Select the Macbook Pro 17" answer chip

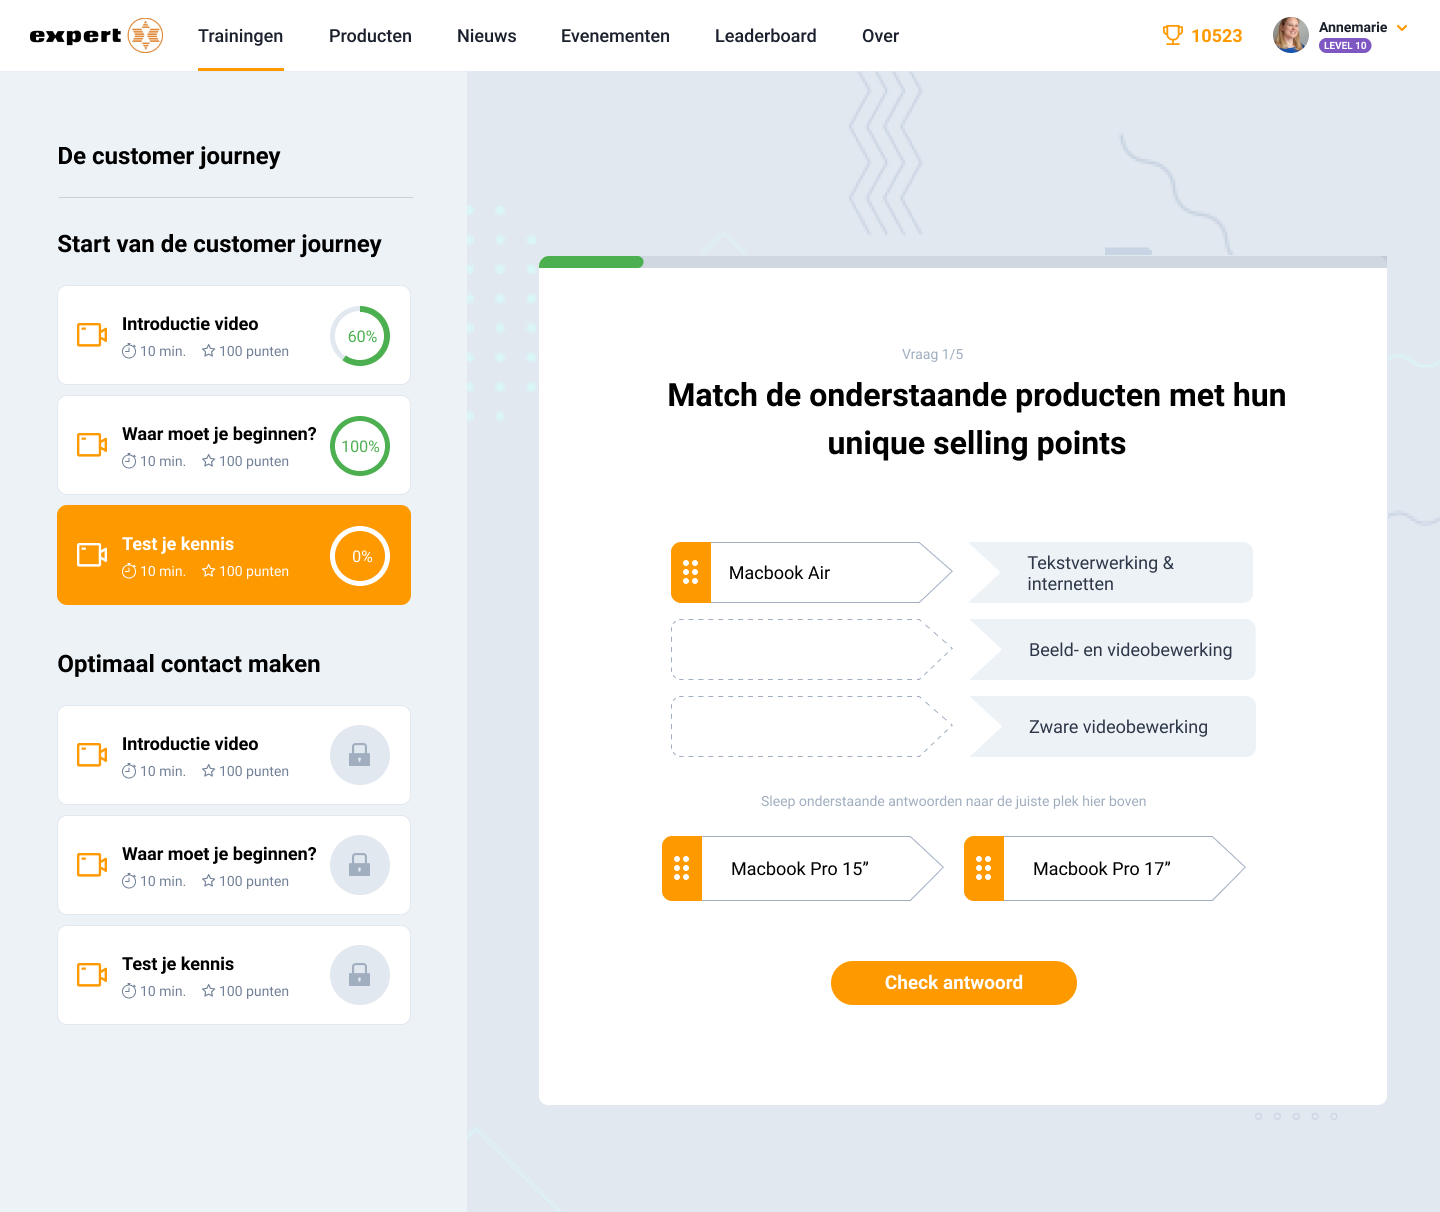click(x=1105, y=868)
